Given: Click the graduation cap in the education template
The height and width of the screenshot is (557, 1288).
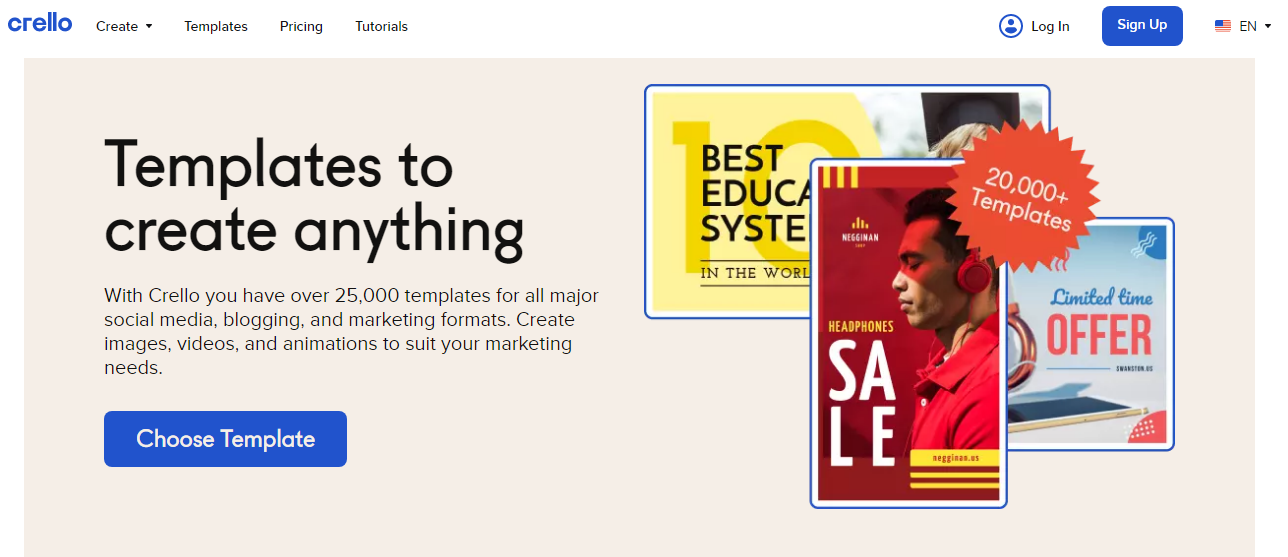Looking at the screenshot, I should 967,112.
